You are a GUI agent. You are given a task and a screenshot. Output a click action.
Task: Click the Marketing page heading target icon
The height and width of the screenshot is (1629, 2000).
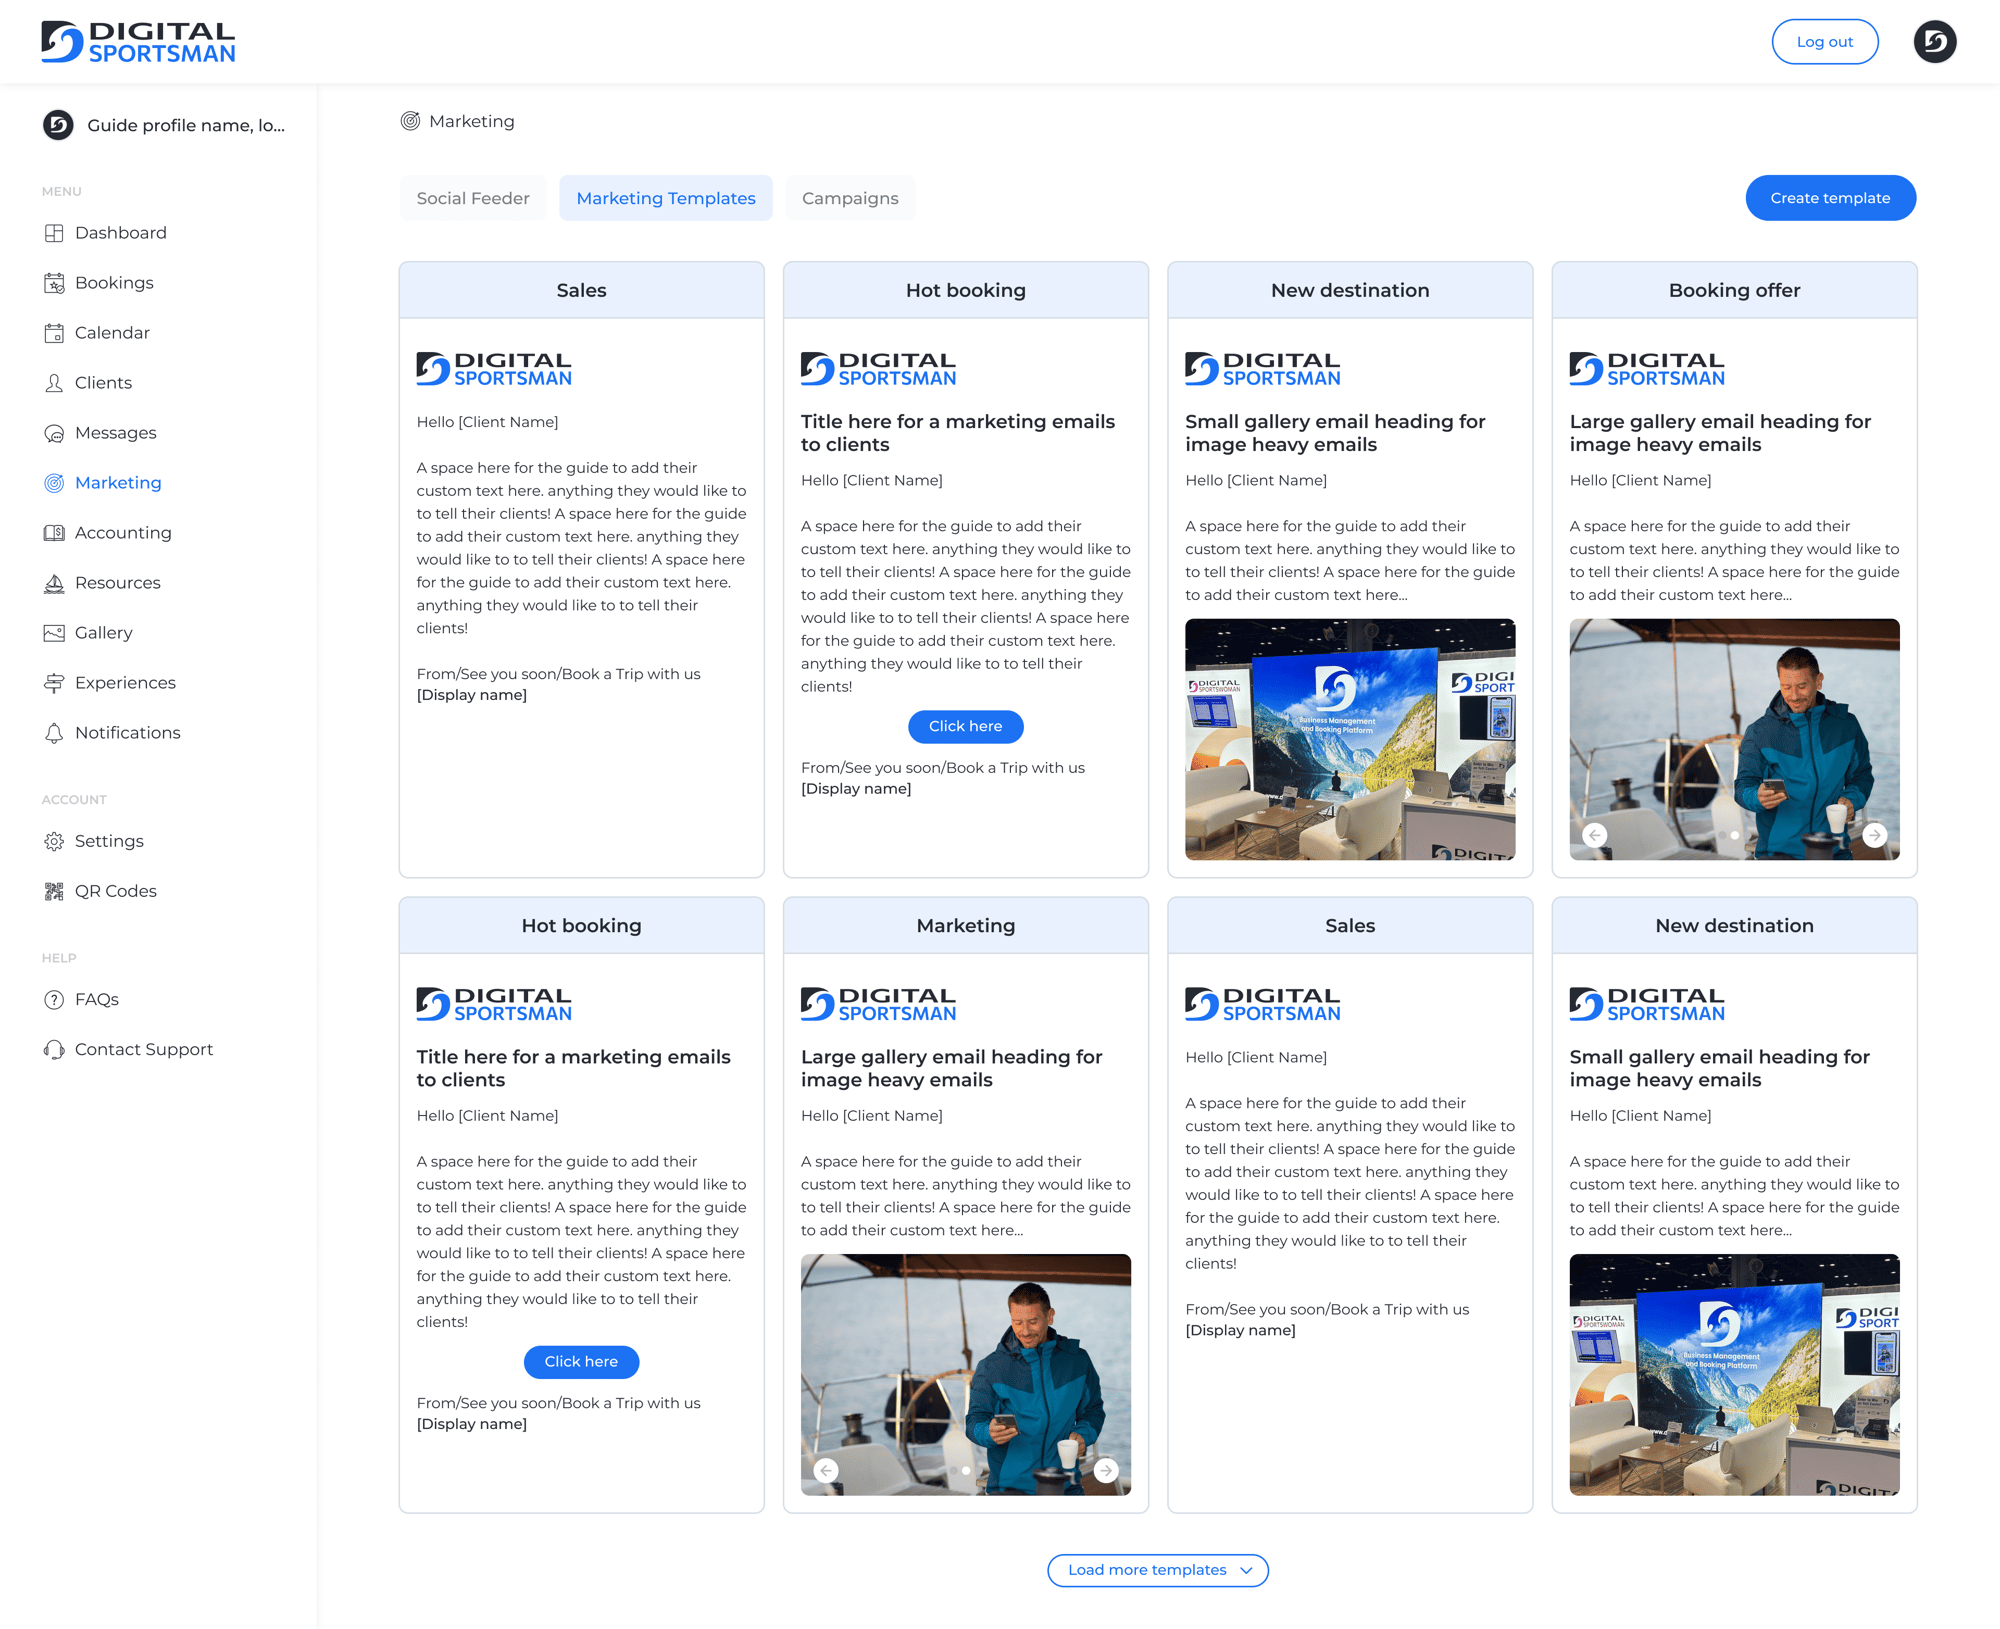(x=410, y=121)
